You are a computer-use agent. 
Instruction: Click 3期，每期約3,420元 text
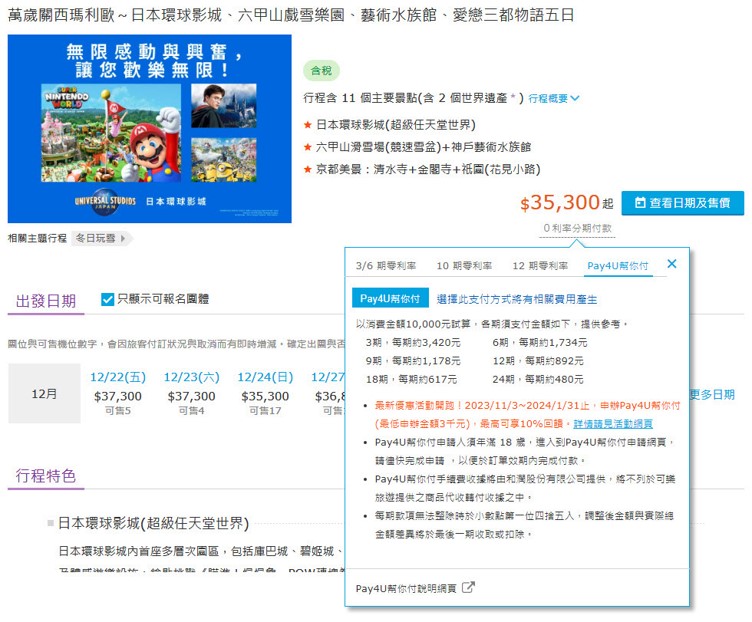[x=413, y=343]
